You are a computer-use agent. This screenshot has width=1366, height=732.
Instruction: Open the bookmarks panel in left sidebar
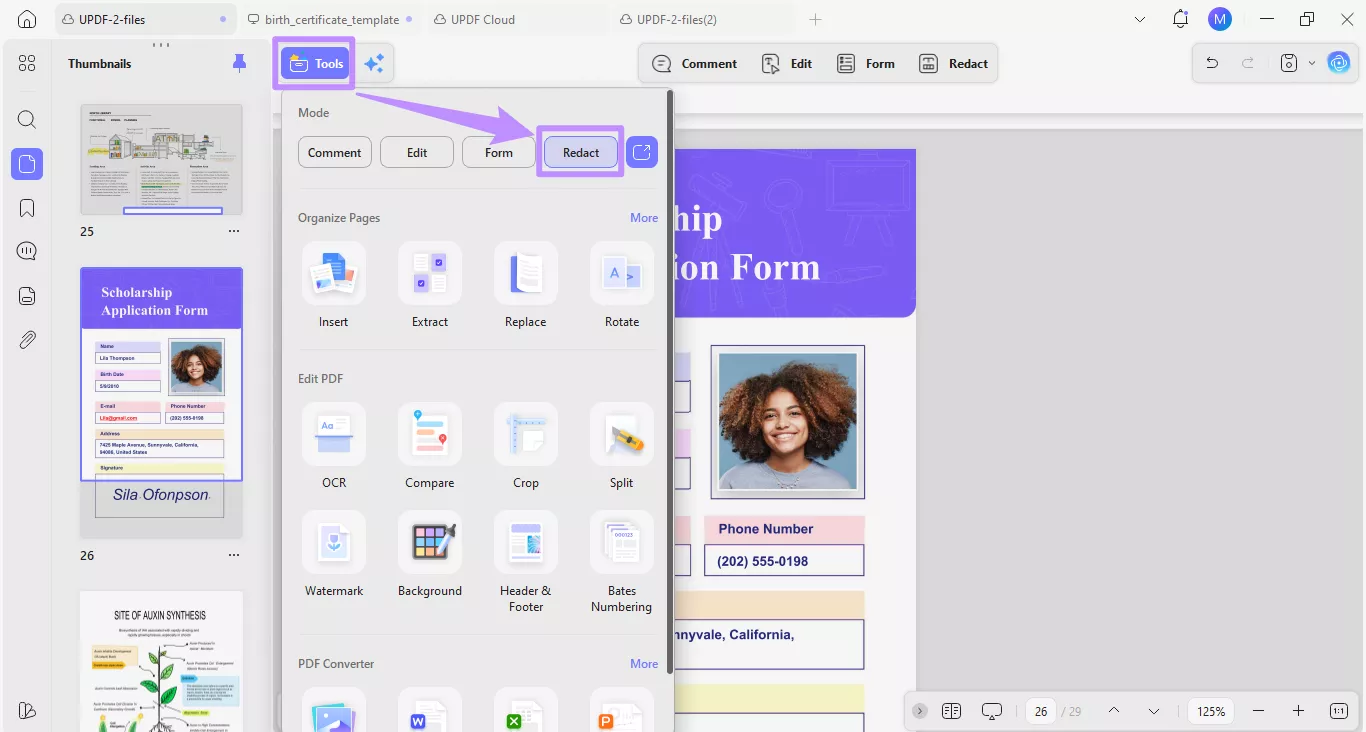(x=27, y=208)
